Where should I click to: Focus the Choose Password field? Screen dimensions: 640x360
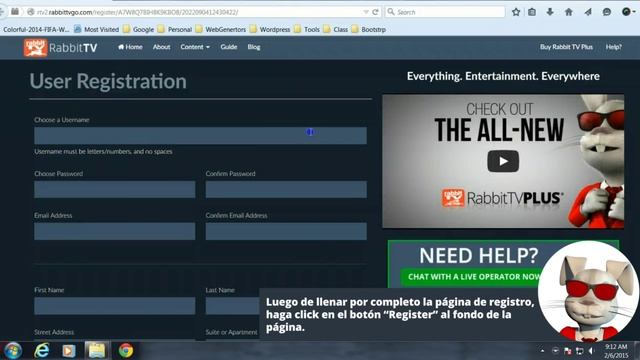115,189
